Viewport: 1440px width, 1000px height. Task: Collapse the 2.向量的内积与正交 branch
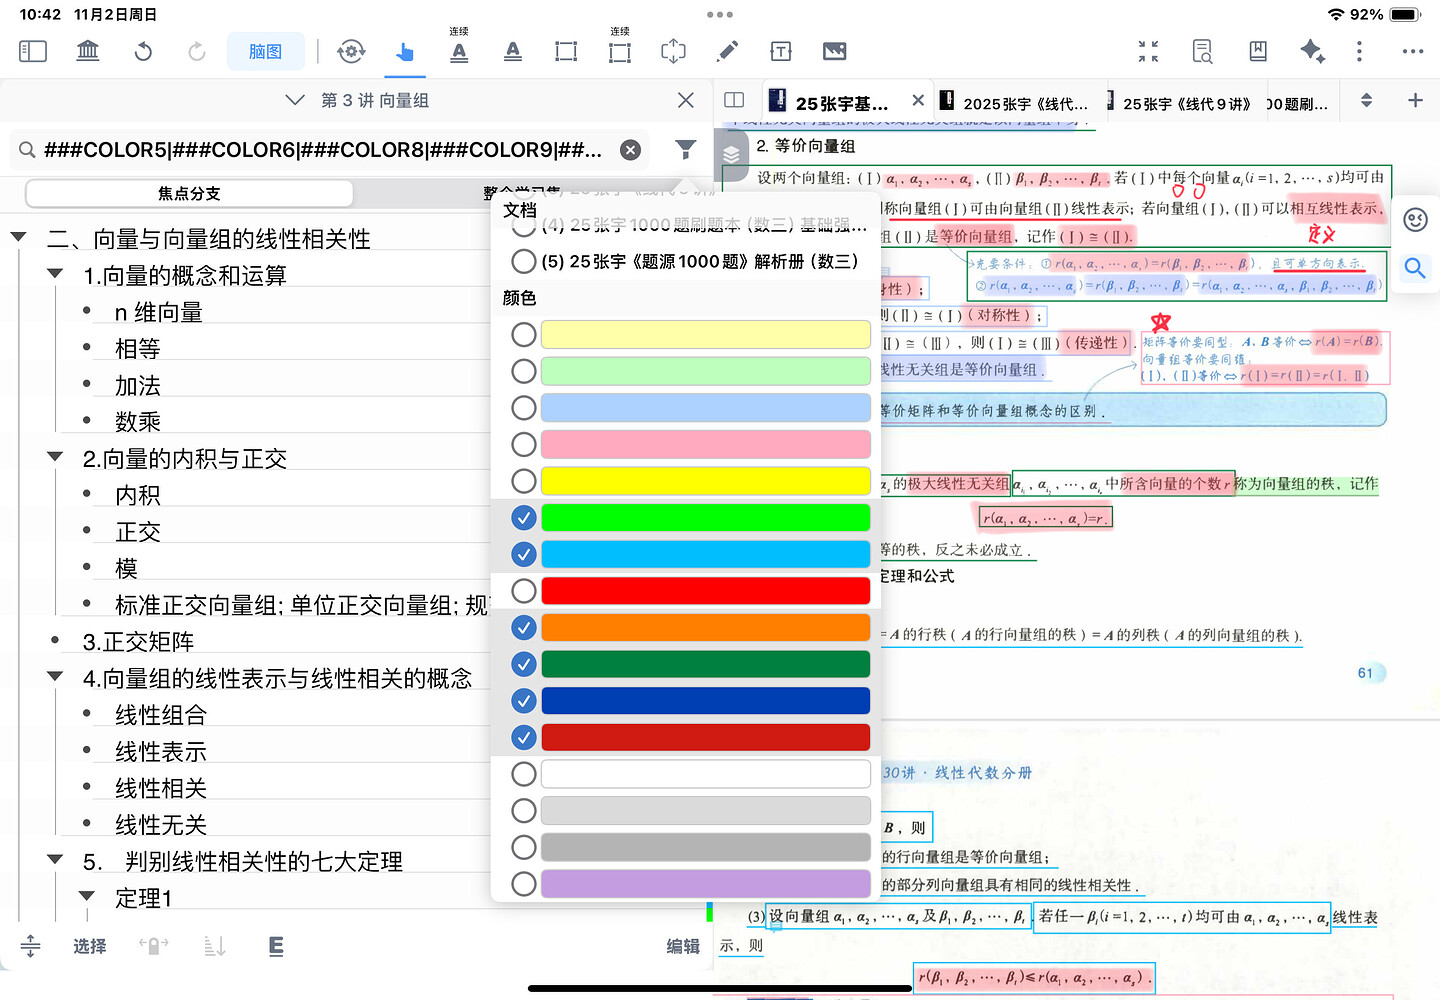[x=55, y=457]
